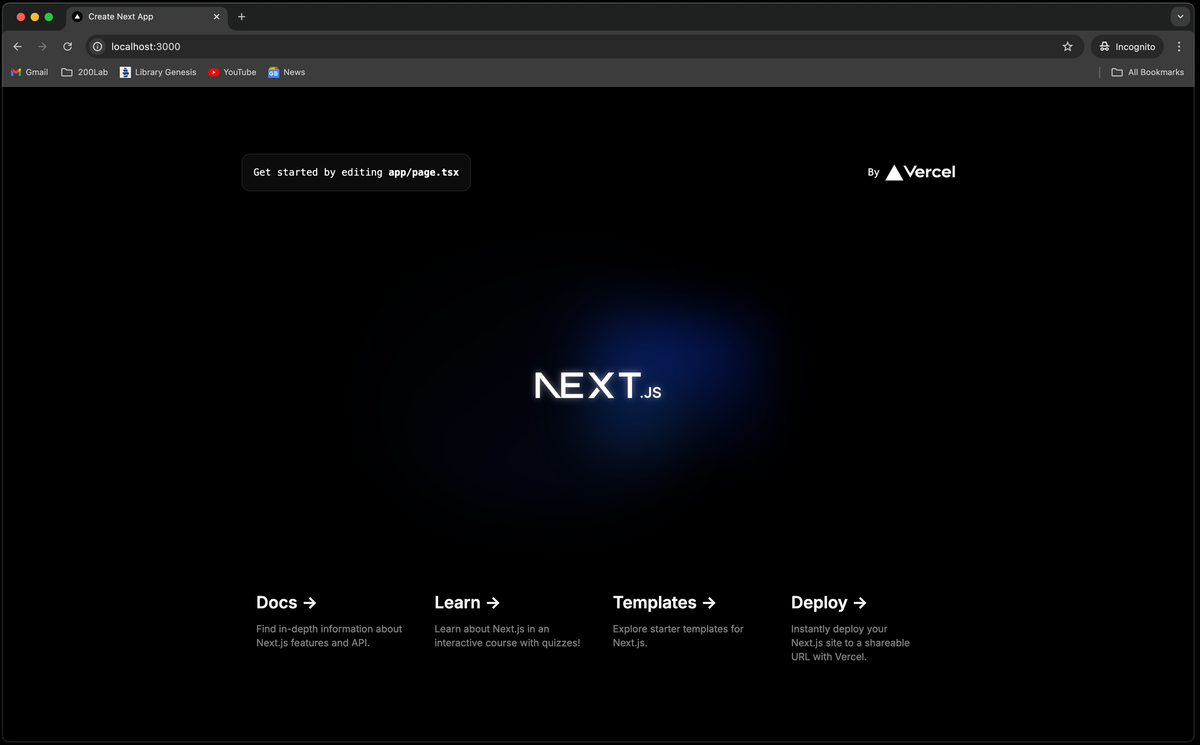Reload the page using the refresh icon
1200x745 pixels.
coord(67,46)
